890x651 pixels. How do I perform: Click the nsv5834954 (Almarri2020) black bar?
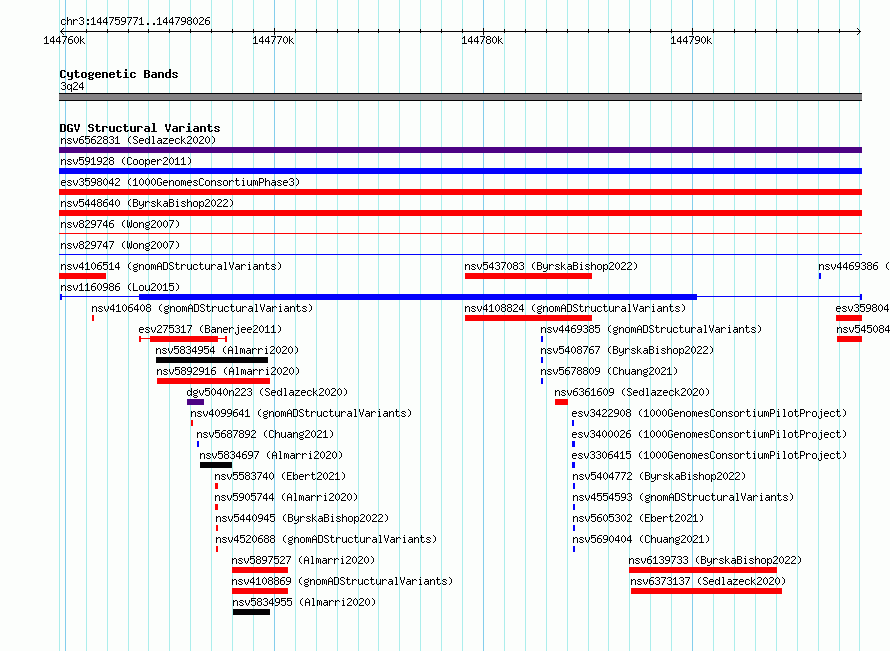point(212,360)
